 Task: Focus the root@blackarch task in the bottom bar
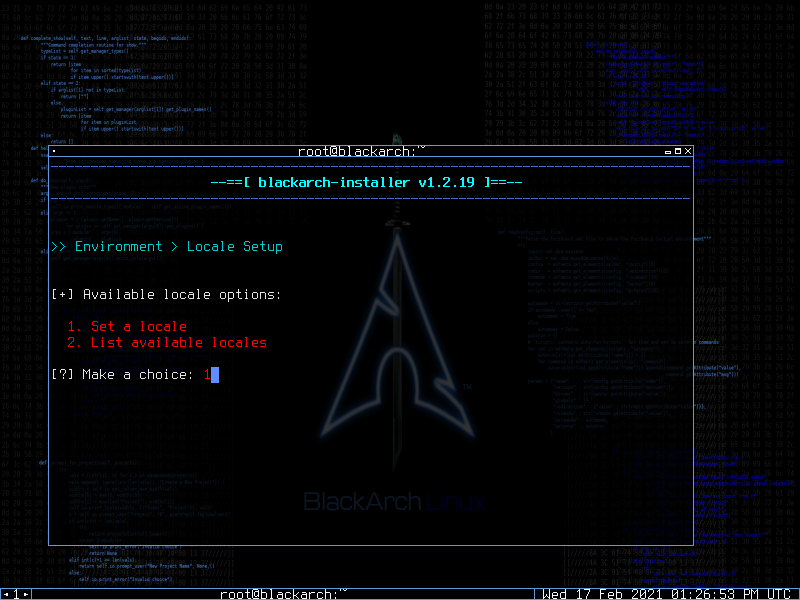283,594
